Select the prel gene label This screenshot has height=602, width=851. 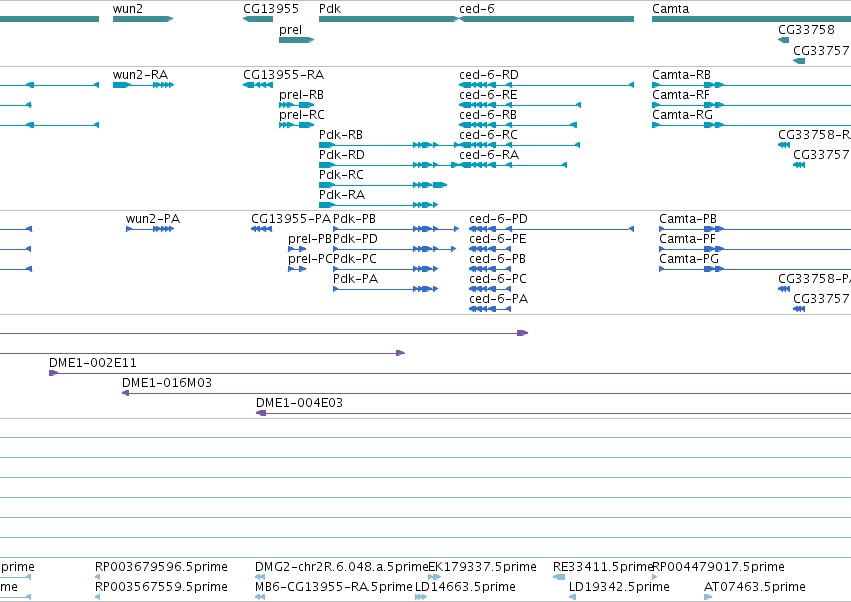[290, 30]
